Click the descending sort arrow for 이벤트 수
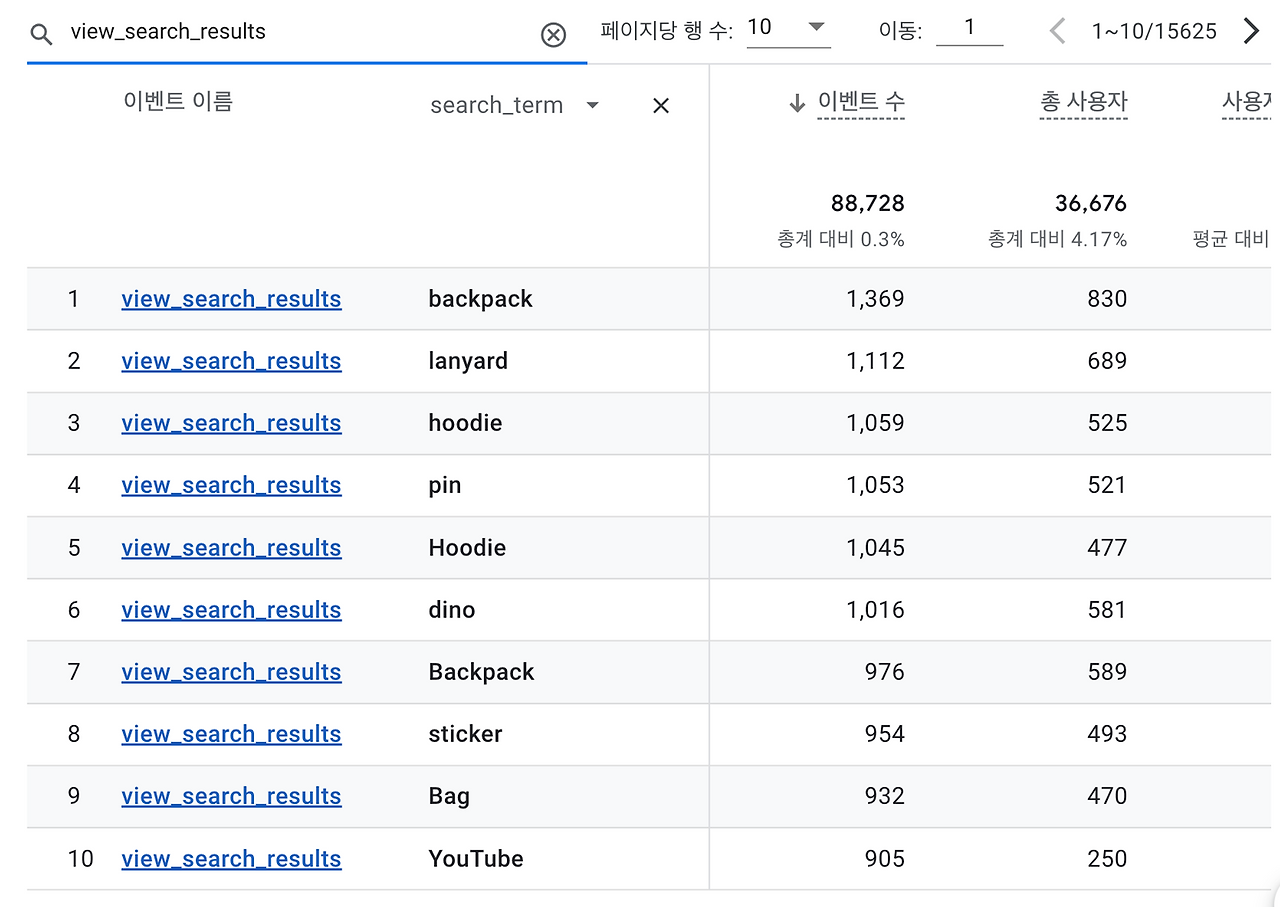Image resolution: width=1280 pixels, height=907 pixels. 797,102
